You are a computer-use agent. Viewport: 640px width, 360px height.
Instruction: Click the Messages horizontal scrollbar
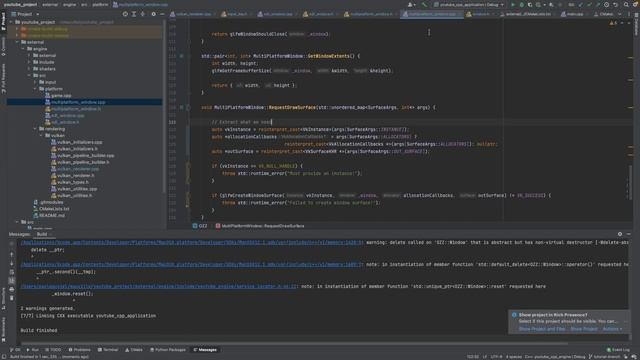pyautogui.click(x=294, y=344)
